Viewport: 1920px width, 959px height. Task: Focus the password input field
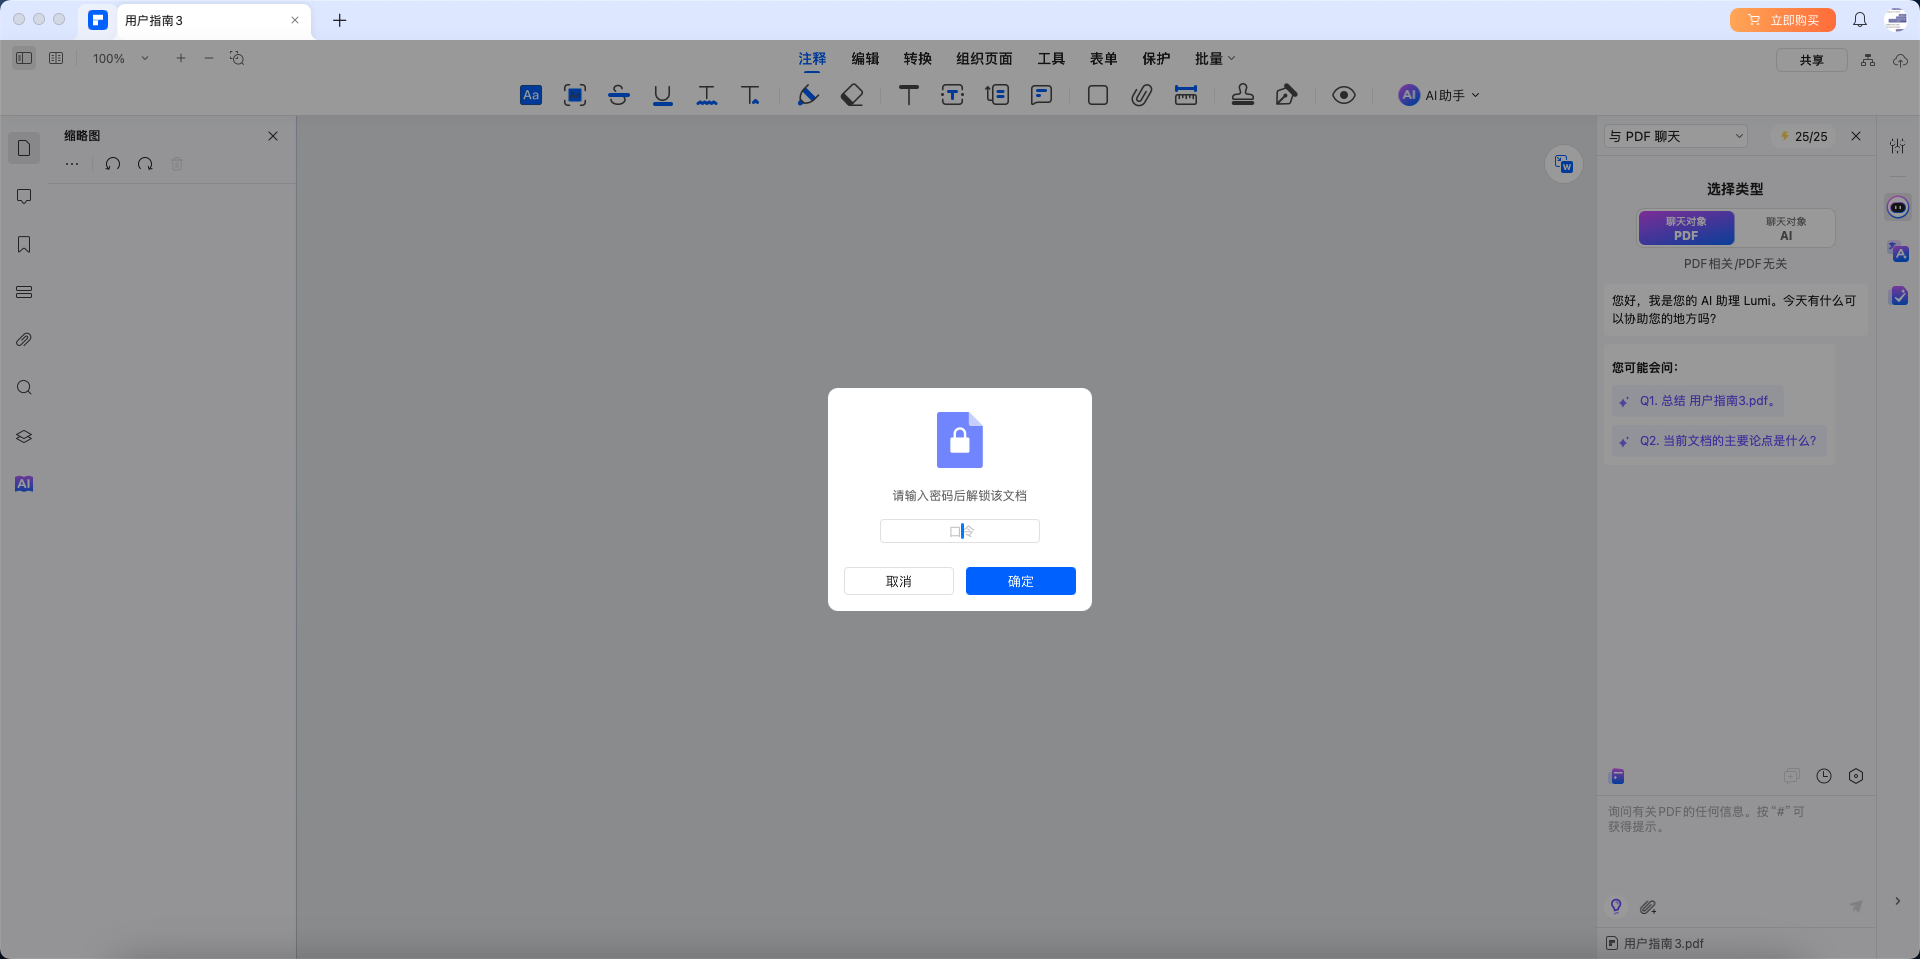click(959, 531)
